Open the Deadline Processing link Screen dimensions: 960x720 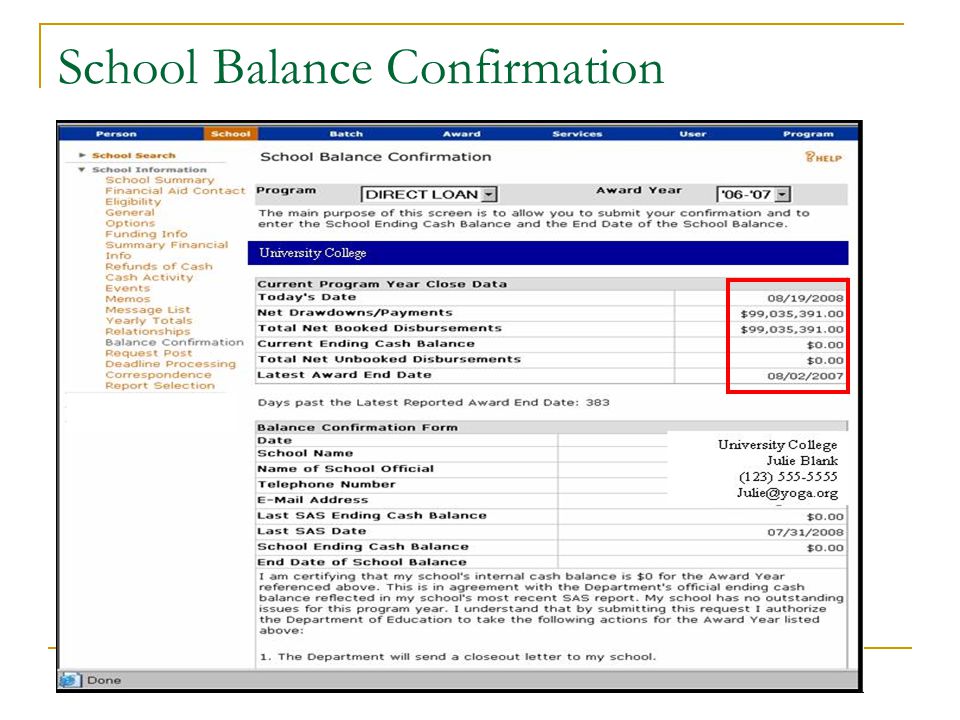click(170, 364)
